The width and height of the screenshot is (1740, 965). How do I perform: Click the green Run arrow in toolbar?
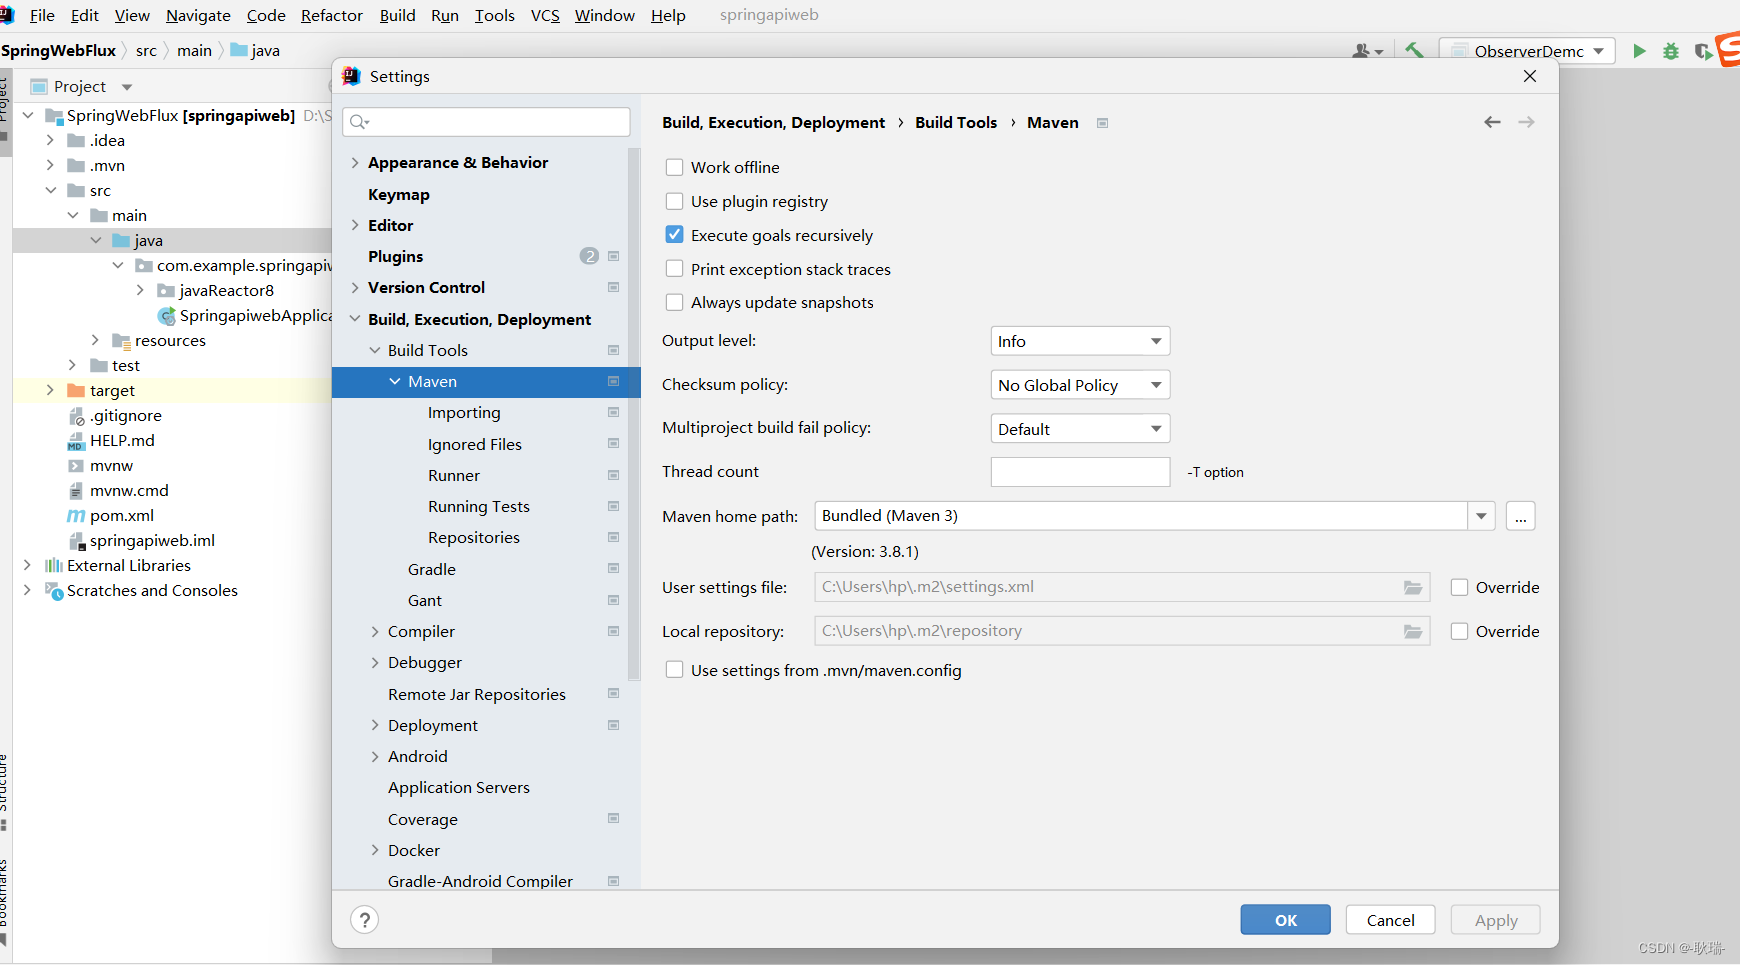[x=1639, y=51]
